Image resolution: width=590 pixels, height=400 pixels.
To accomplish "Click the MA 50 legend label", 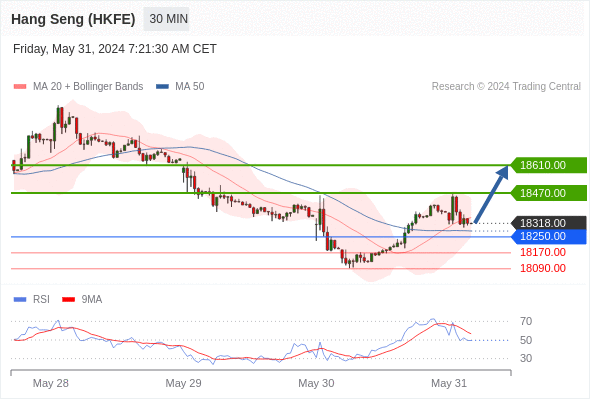I will pos(190,87).
